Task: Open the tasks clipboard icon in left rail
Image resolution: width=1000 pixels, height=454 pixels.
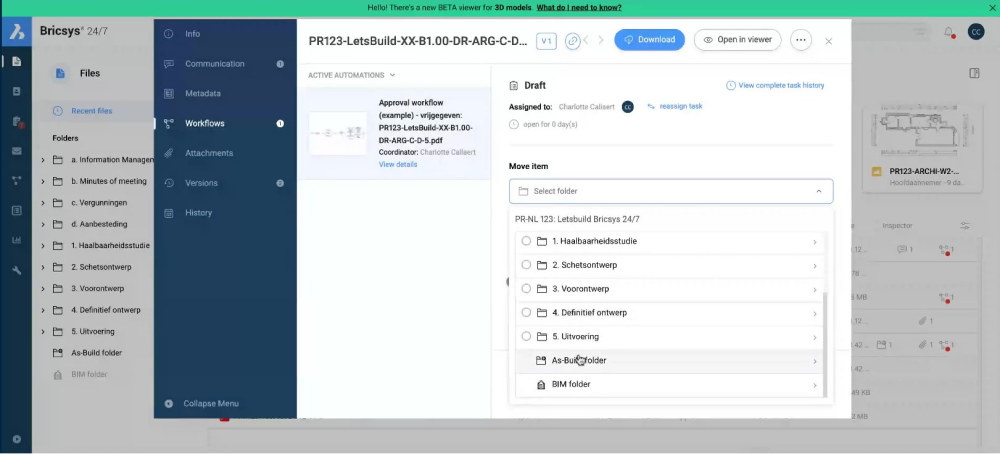Action: [x=17, y=121]
